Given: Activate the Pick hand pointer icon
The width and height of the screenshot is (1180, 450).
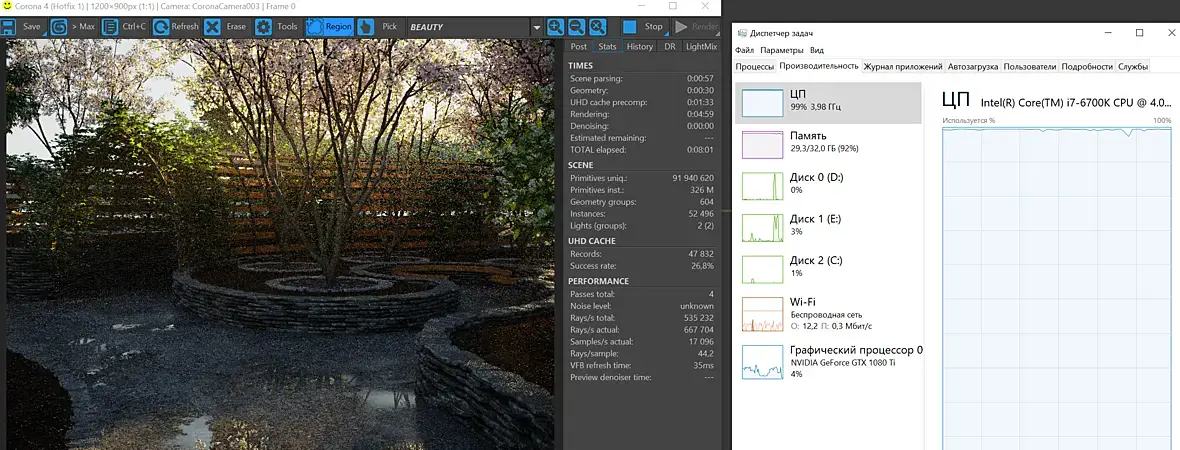Looking at the screenshot, I should [x=365, y=27].
